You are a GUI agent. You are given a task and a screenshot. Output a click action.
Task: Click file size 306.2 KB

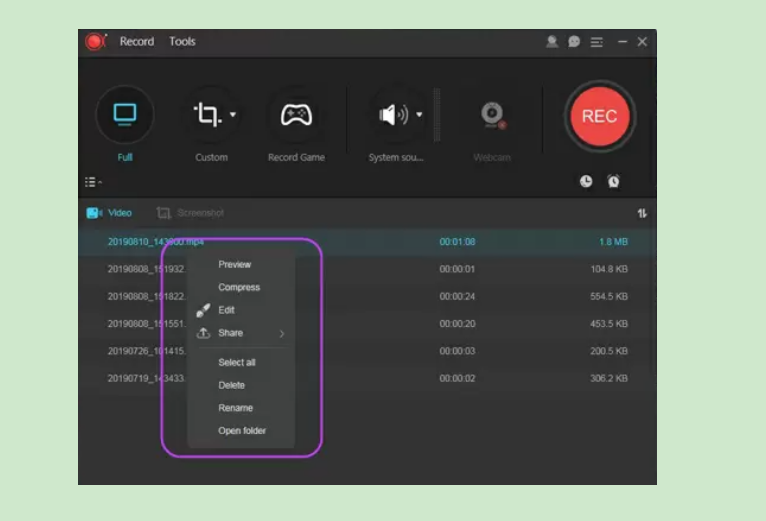[609, 379]
